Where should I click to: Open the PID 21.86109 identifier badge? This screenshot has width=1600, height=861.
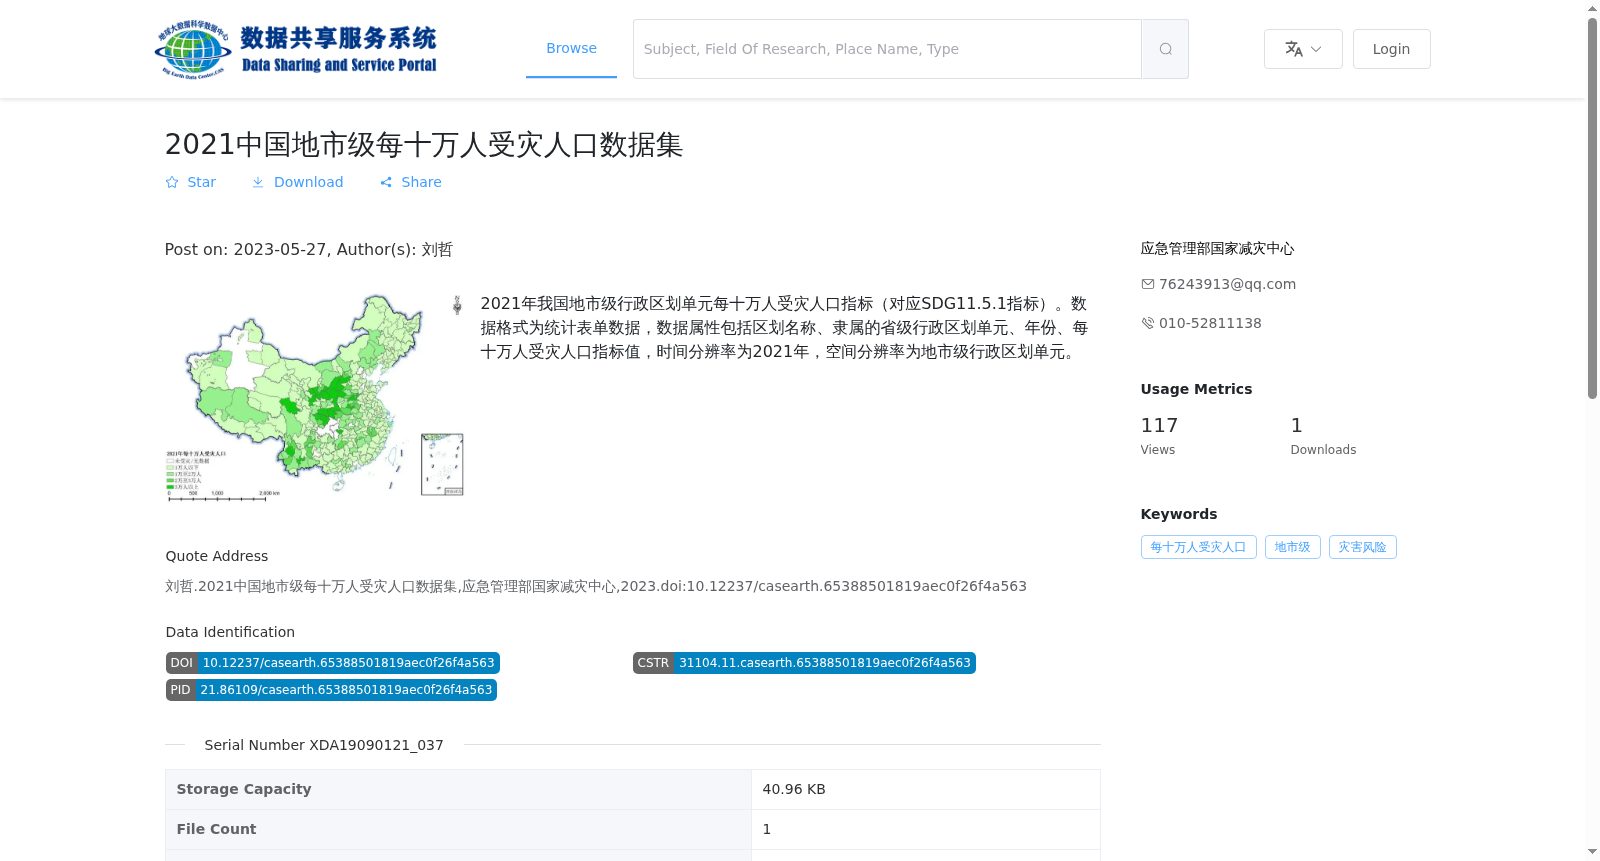tap(331, 690)
